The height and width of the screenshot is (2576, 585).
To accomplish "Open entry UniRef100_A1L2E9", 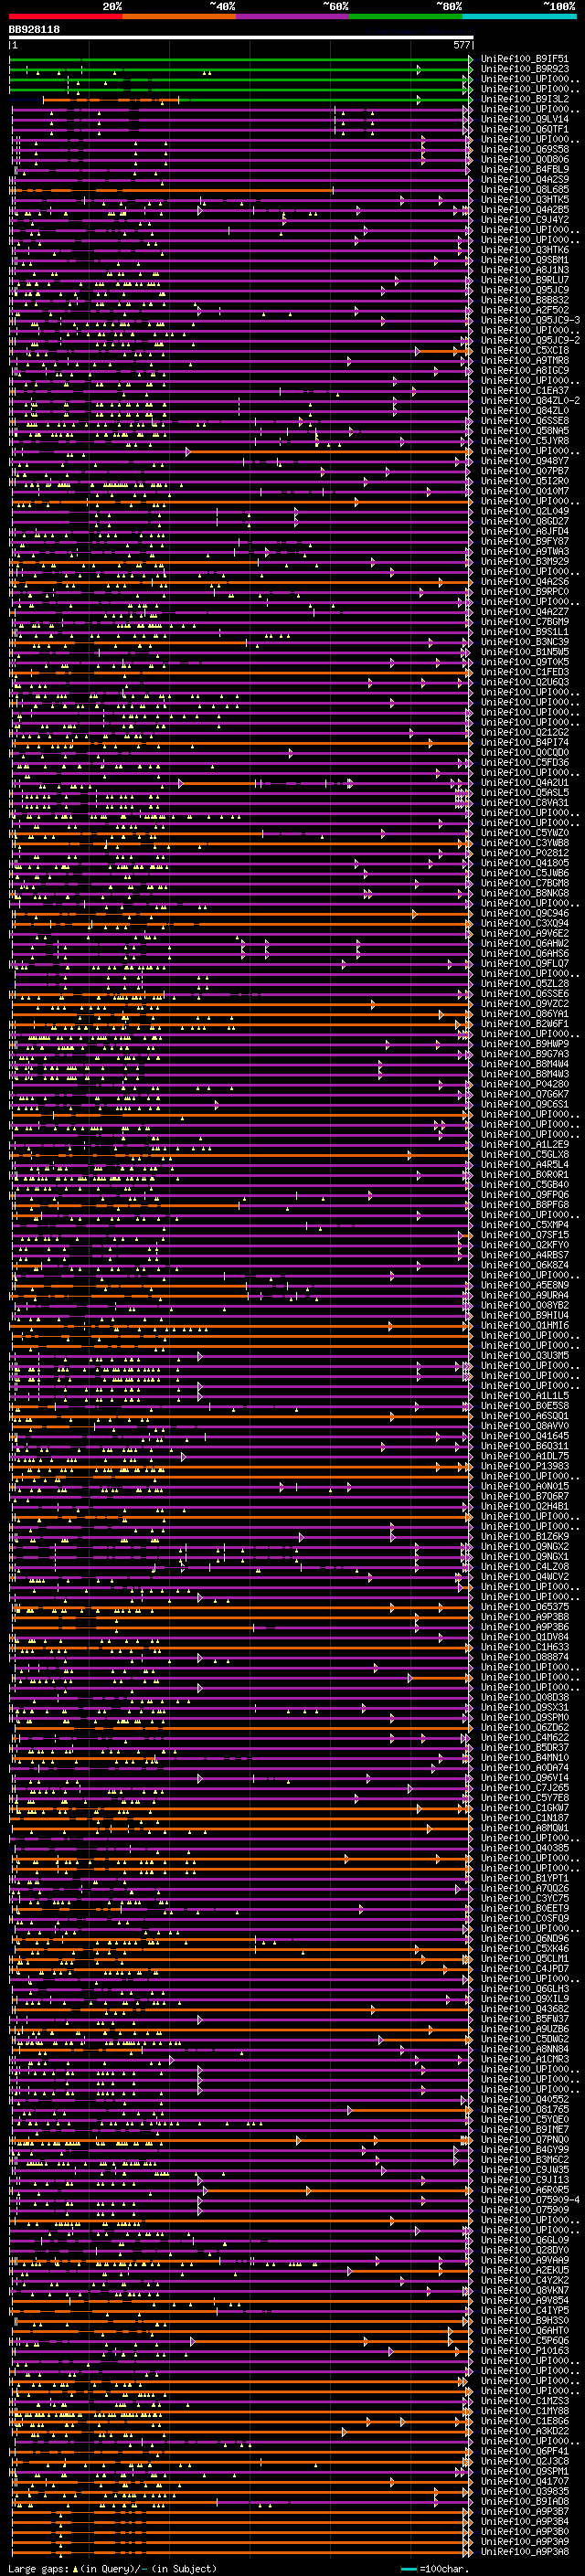I will 524,1144.
